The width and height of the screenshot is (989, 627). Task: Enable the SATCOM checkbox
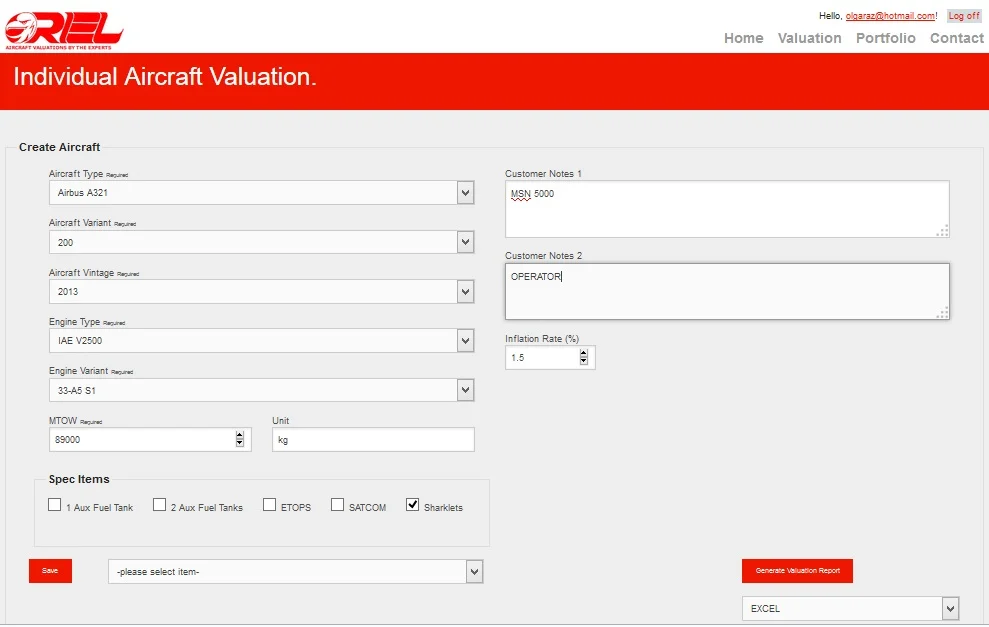[337, 505]
